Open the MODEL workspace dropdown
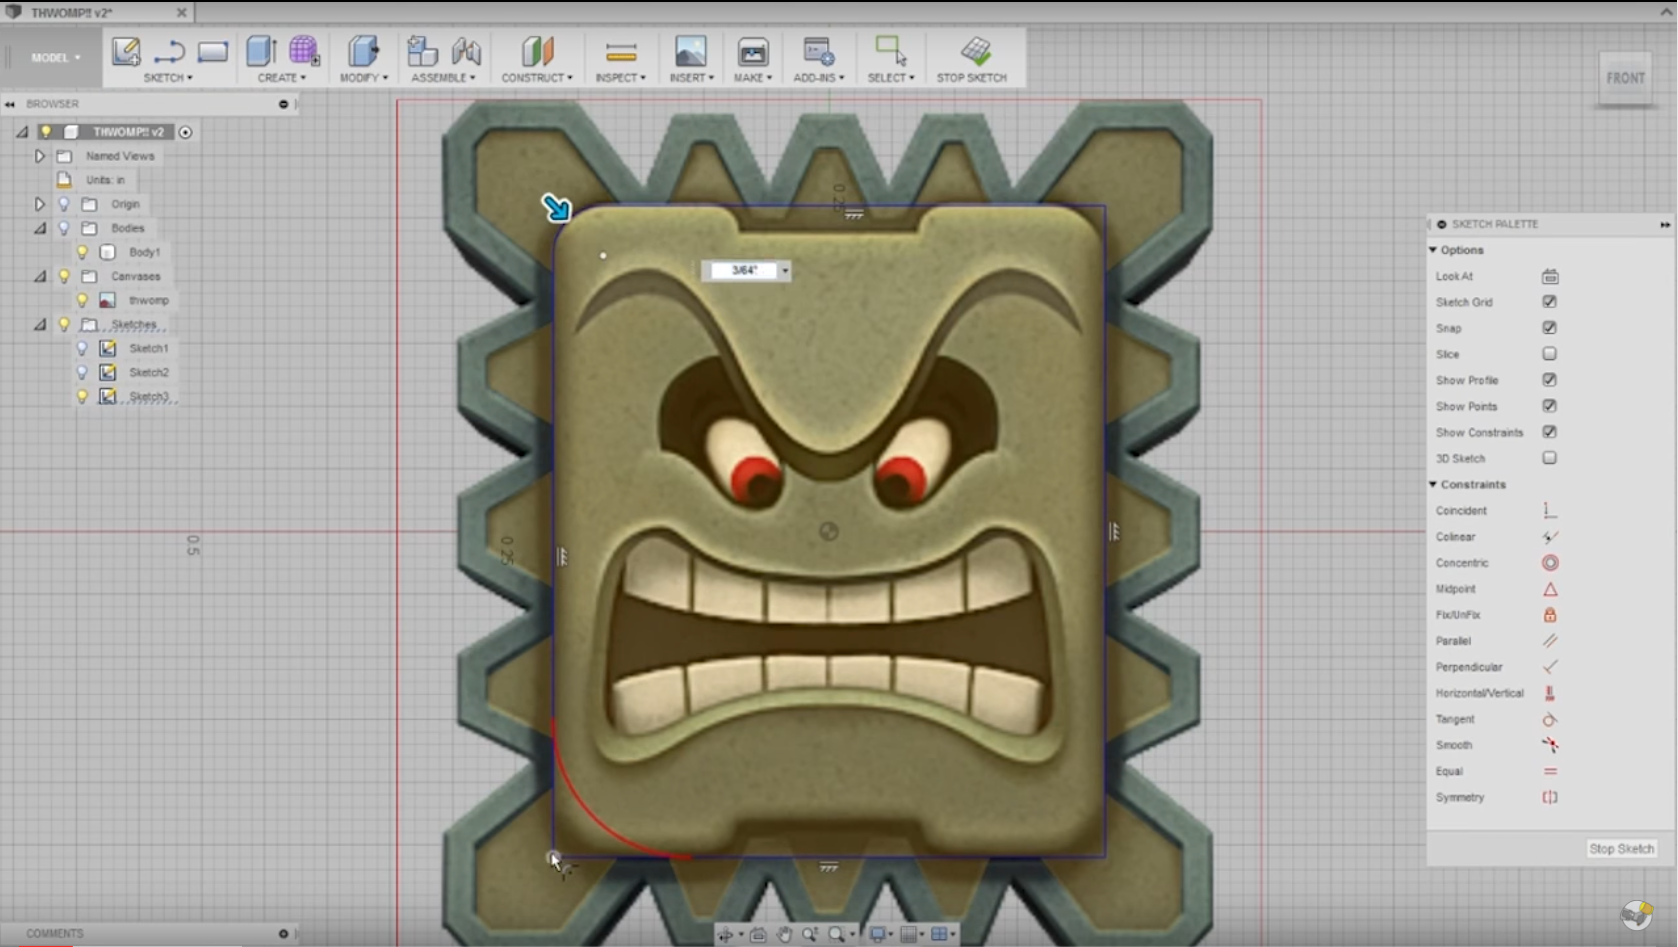This screenshot has height=947, width=1678. pos(55,58)
